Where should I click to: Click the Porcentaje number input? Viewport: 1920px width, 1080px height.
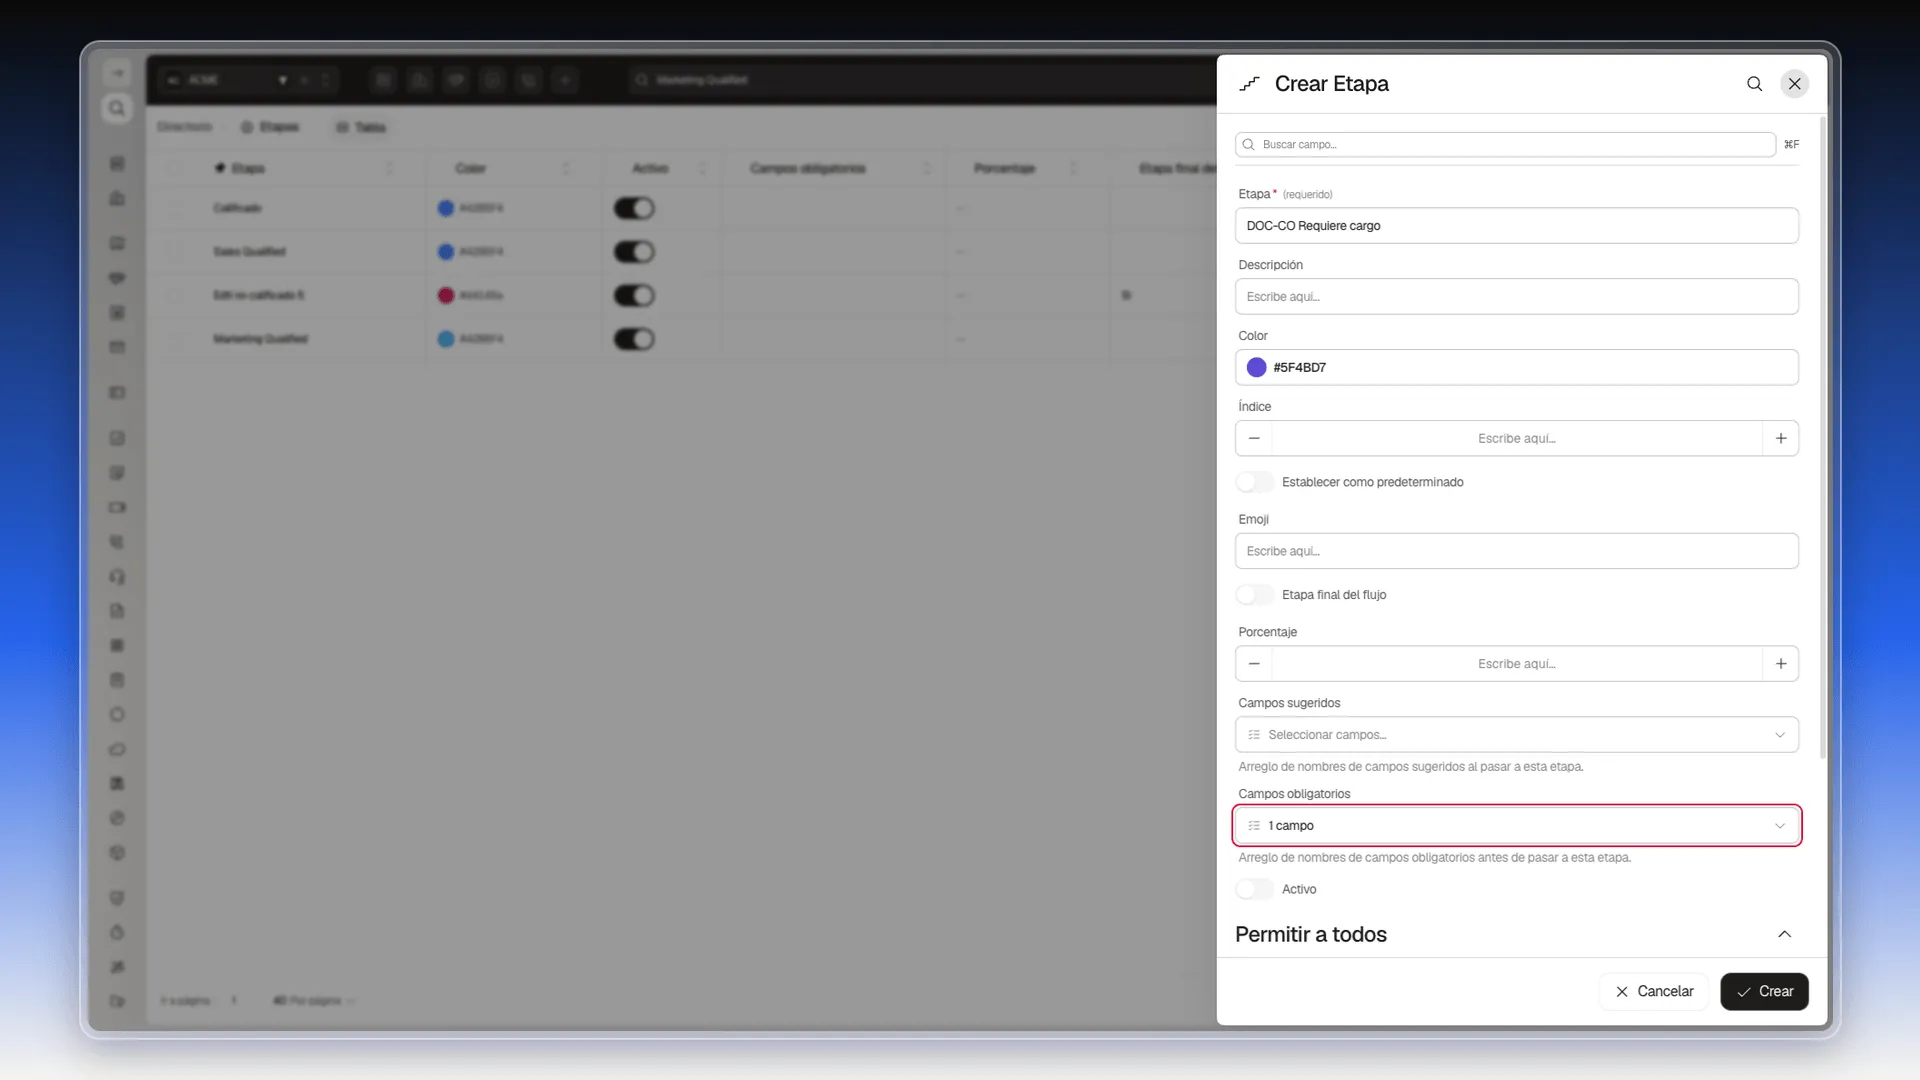[x=1517, y=664]
